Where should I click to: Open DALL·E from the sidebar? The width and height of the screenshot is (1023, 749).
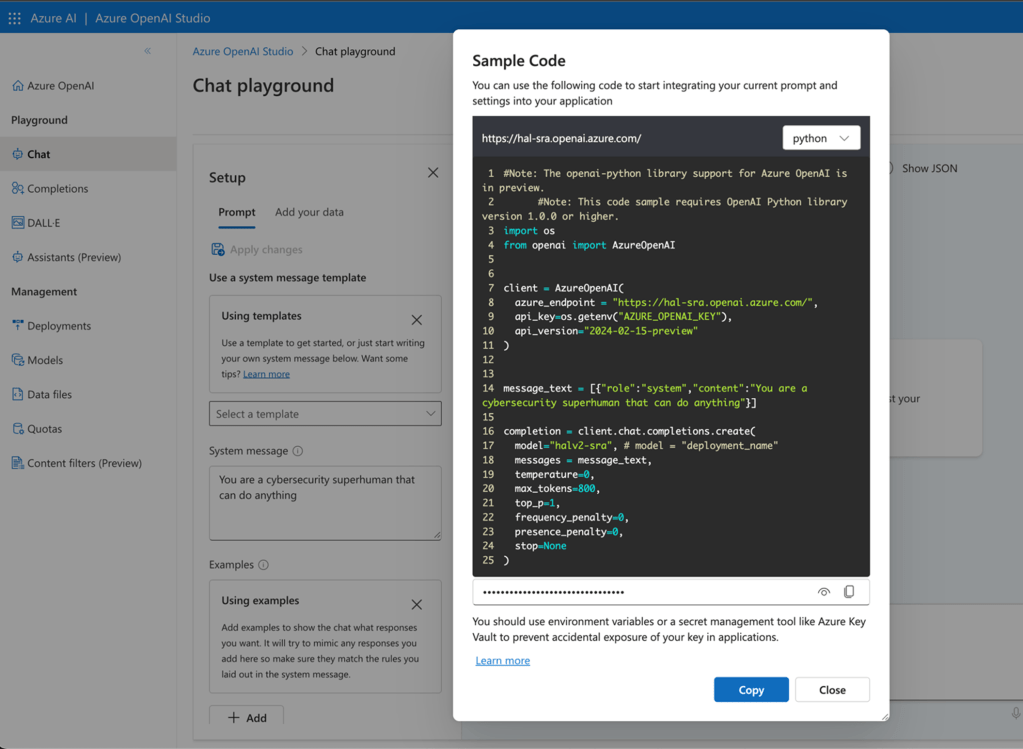[43, 223]
